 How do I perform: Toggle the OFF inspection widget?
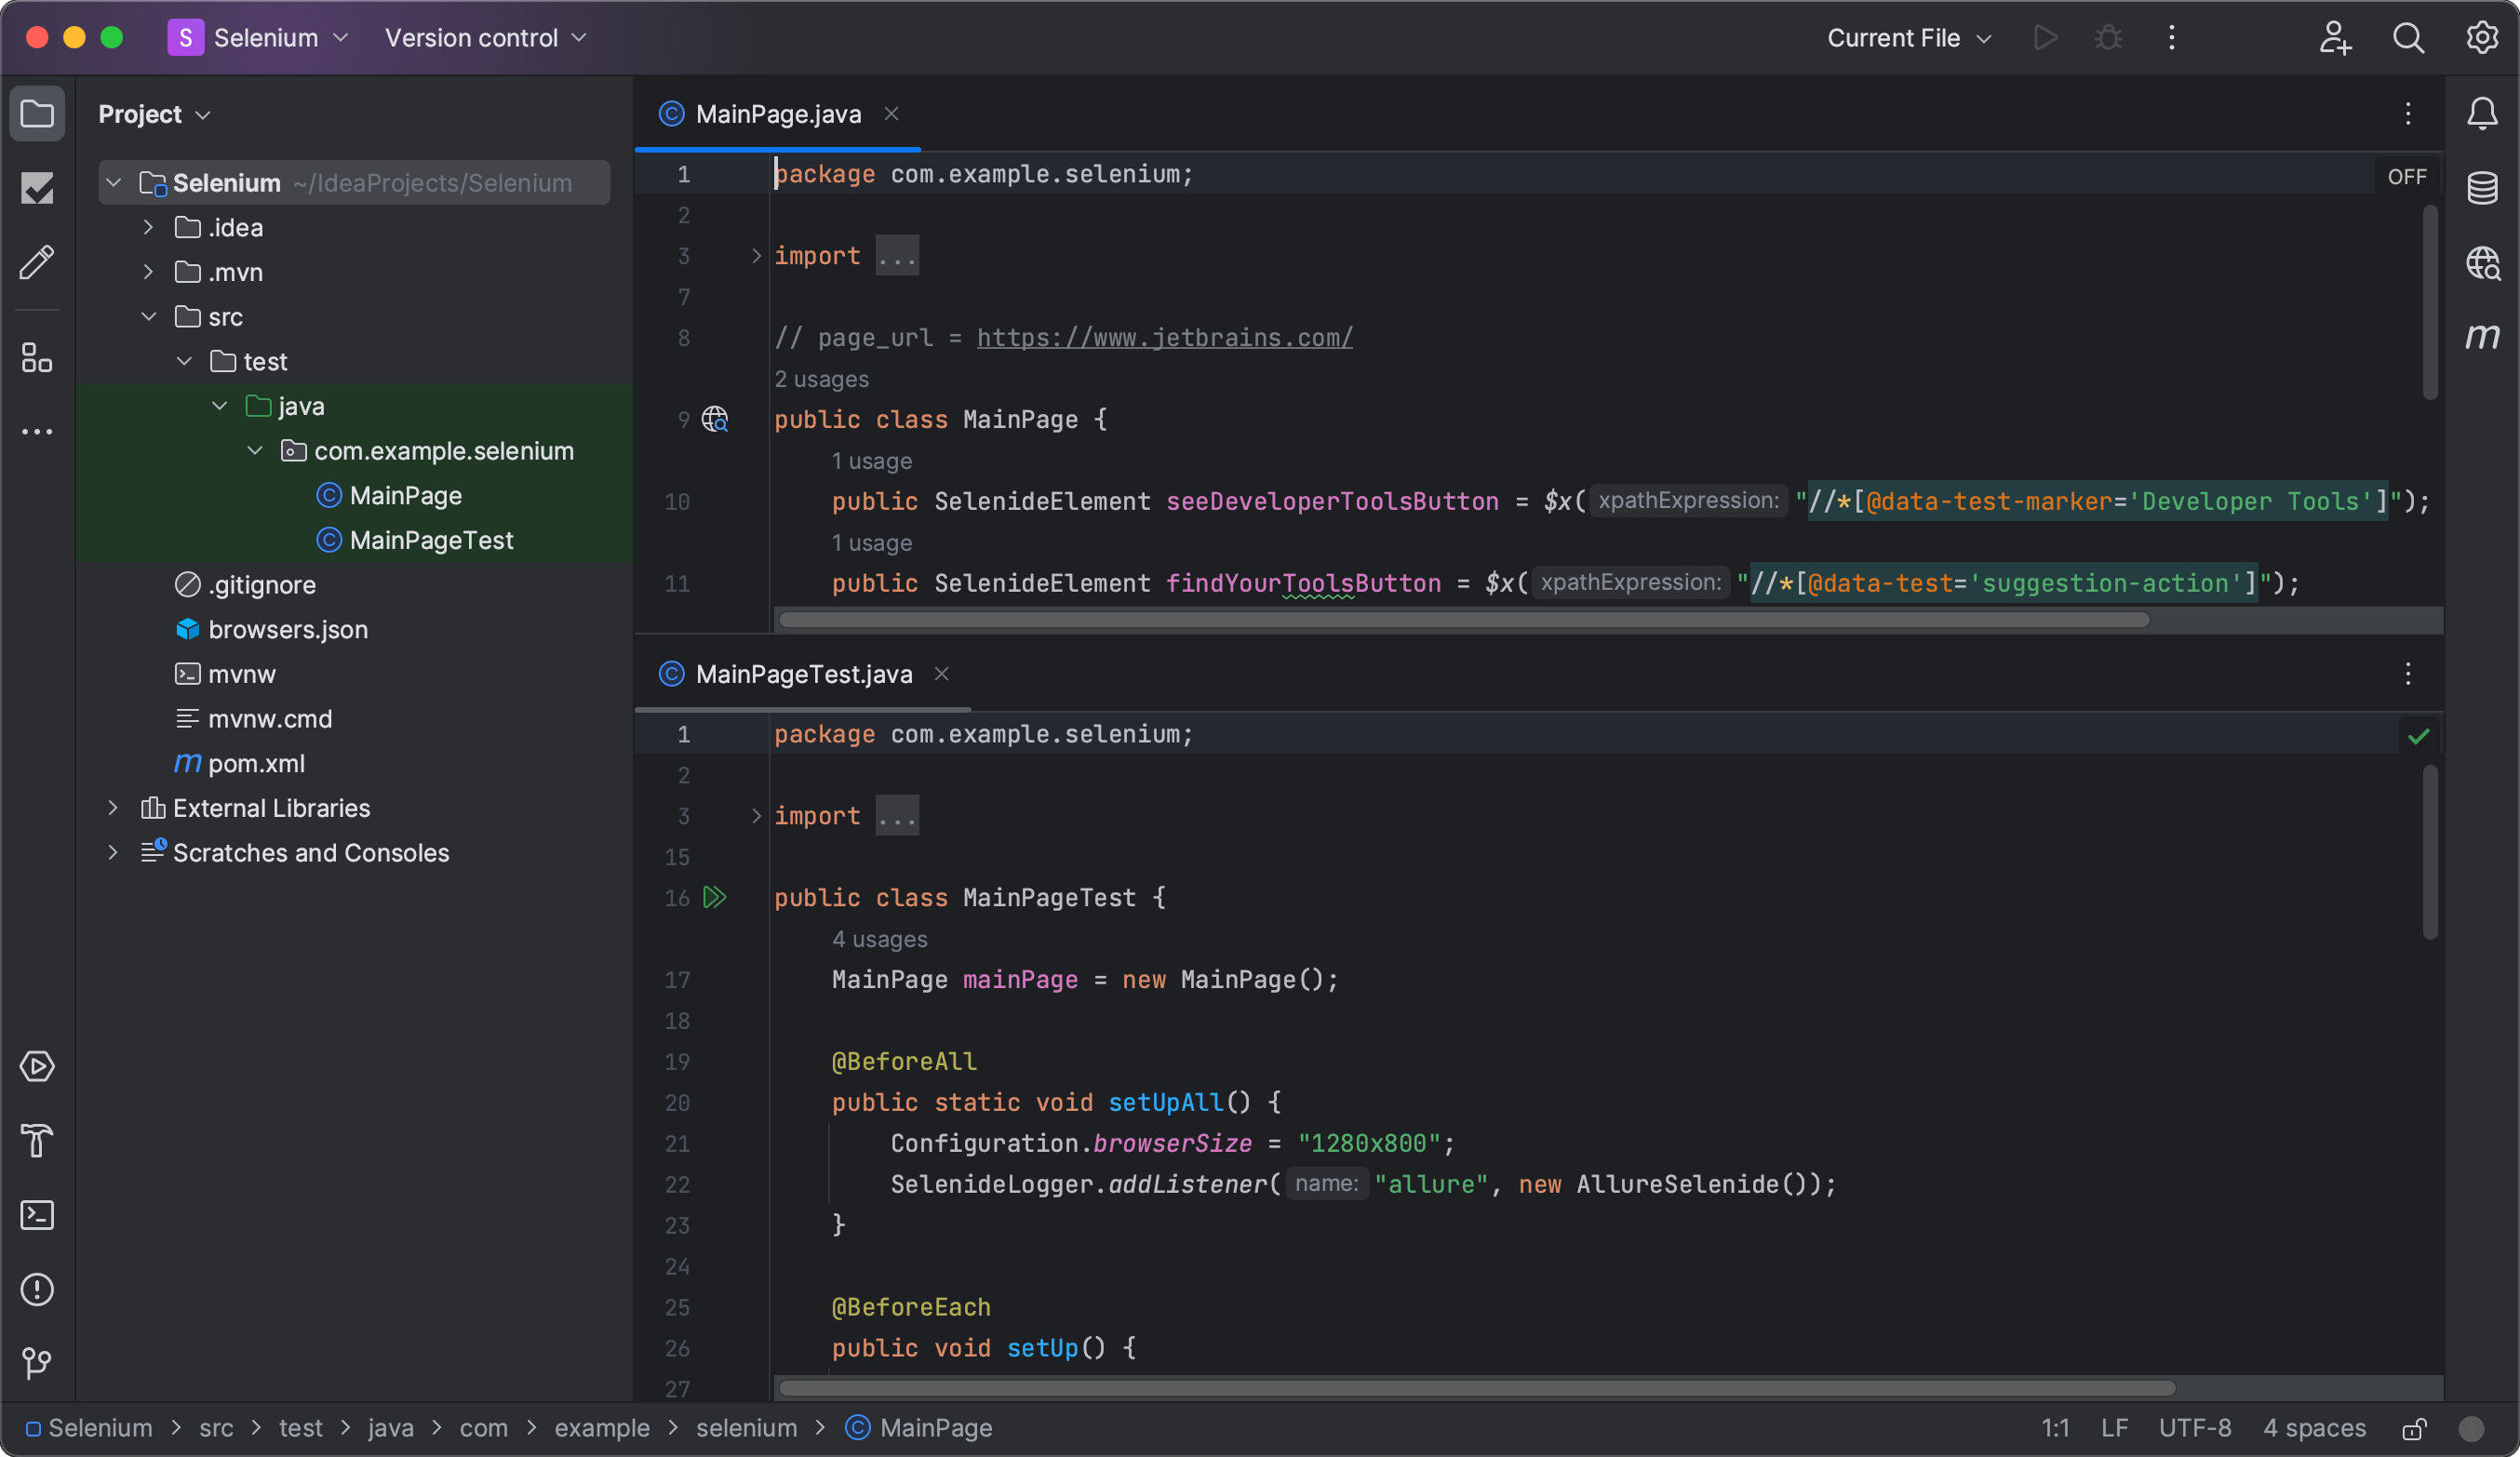coord(2406,177)
